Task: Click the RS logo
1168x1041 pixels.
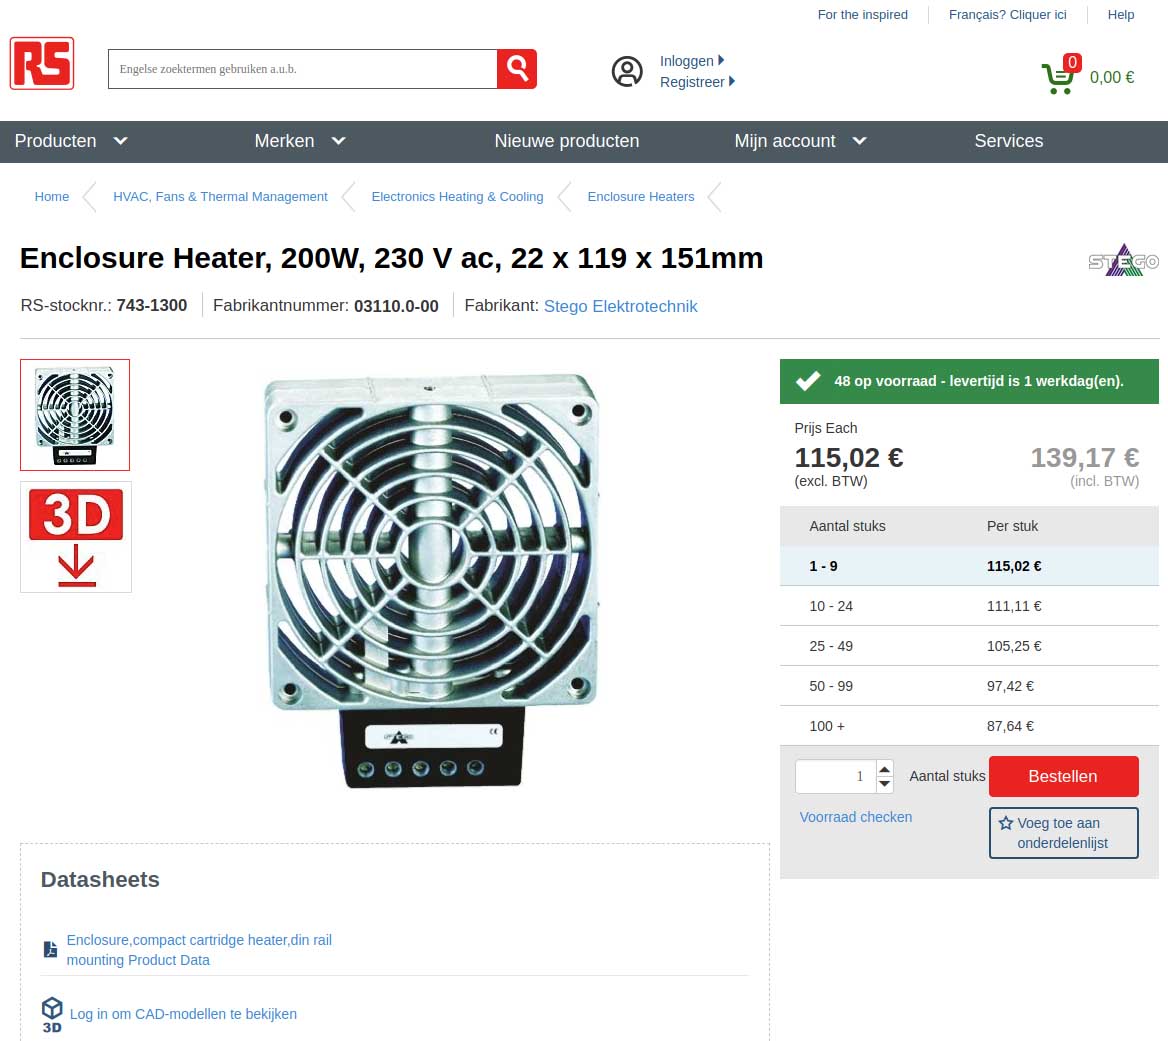Action: (42, 63)
